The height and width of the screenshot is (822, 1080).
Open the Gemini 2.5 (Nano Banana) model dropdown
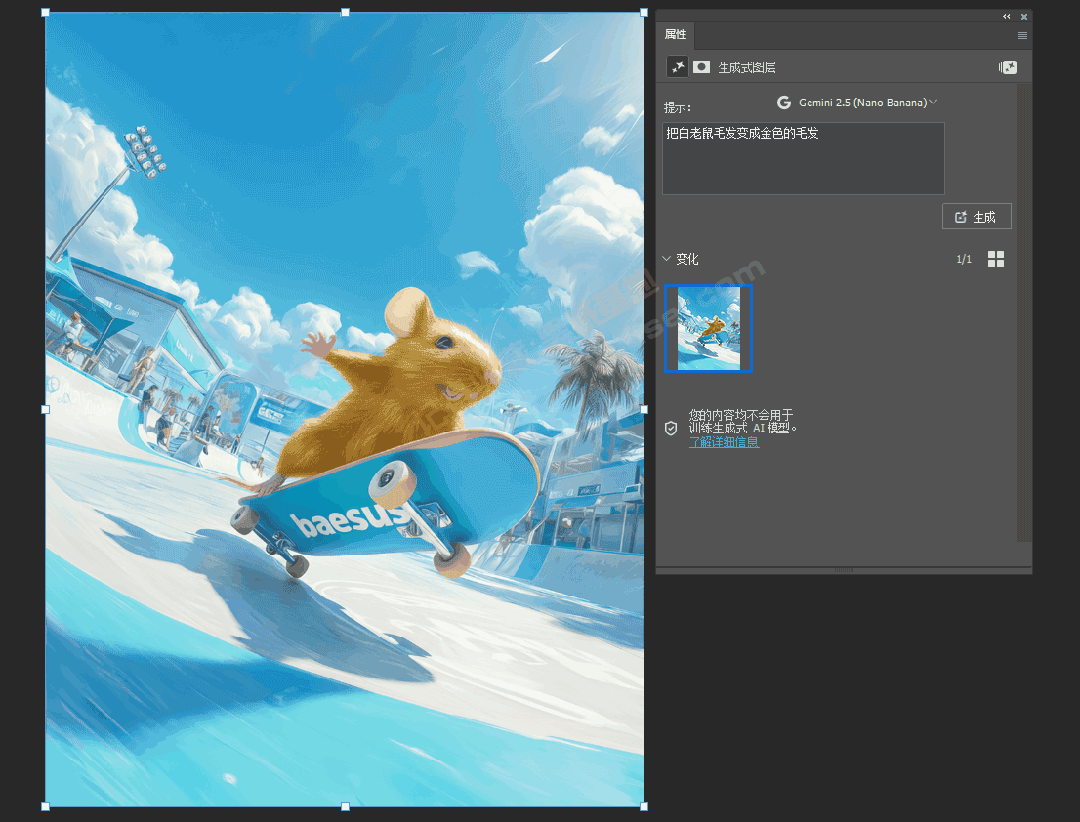[860, 102]
